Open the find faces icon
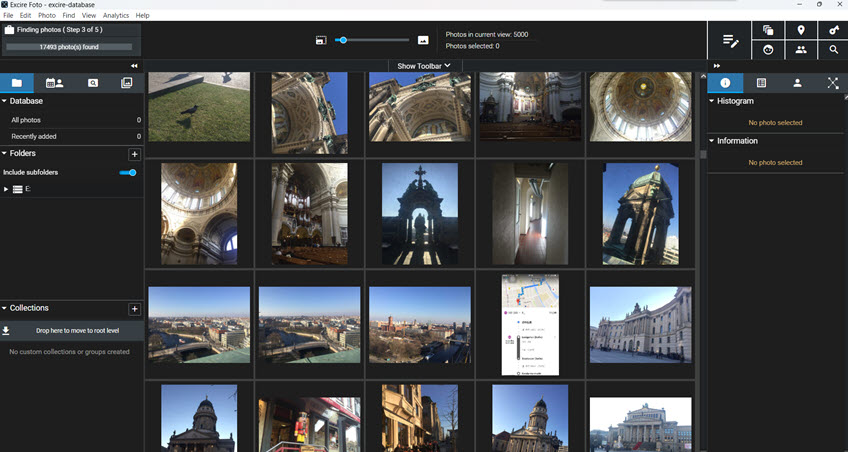 pyautogui.click(x=768, y=50)
